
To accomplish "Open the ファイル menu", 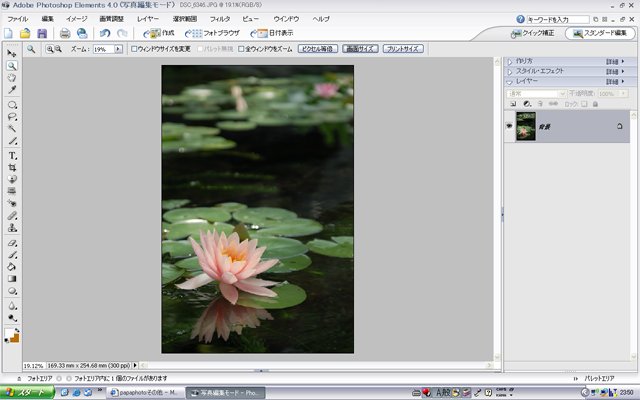I will click(18, 19).
